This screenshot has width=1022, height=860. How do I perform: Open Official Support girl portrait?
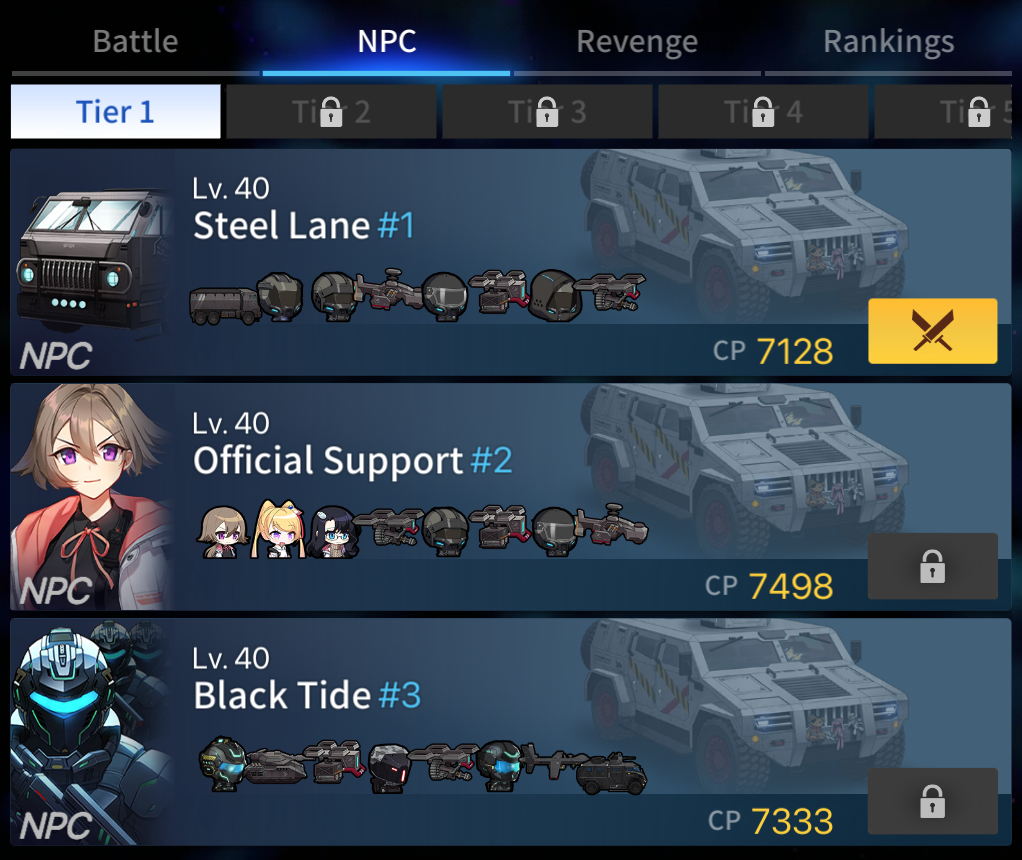pos(93,497)
